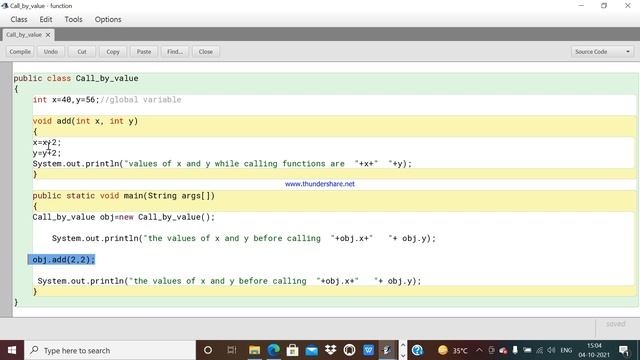Open the Class menu
This screenshot has height=360, width=640.
19,19
